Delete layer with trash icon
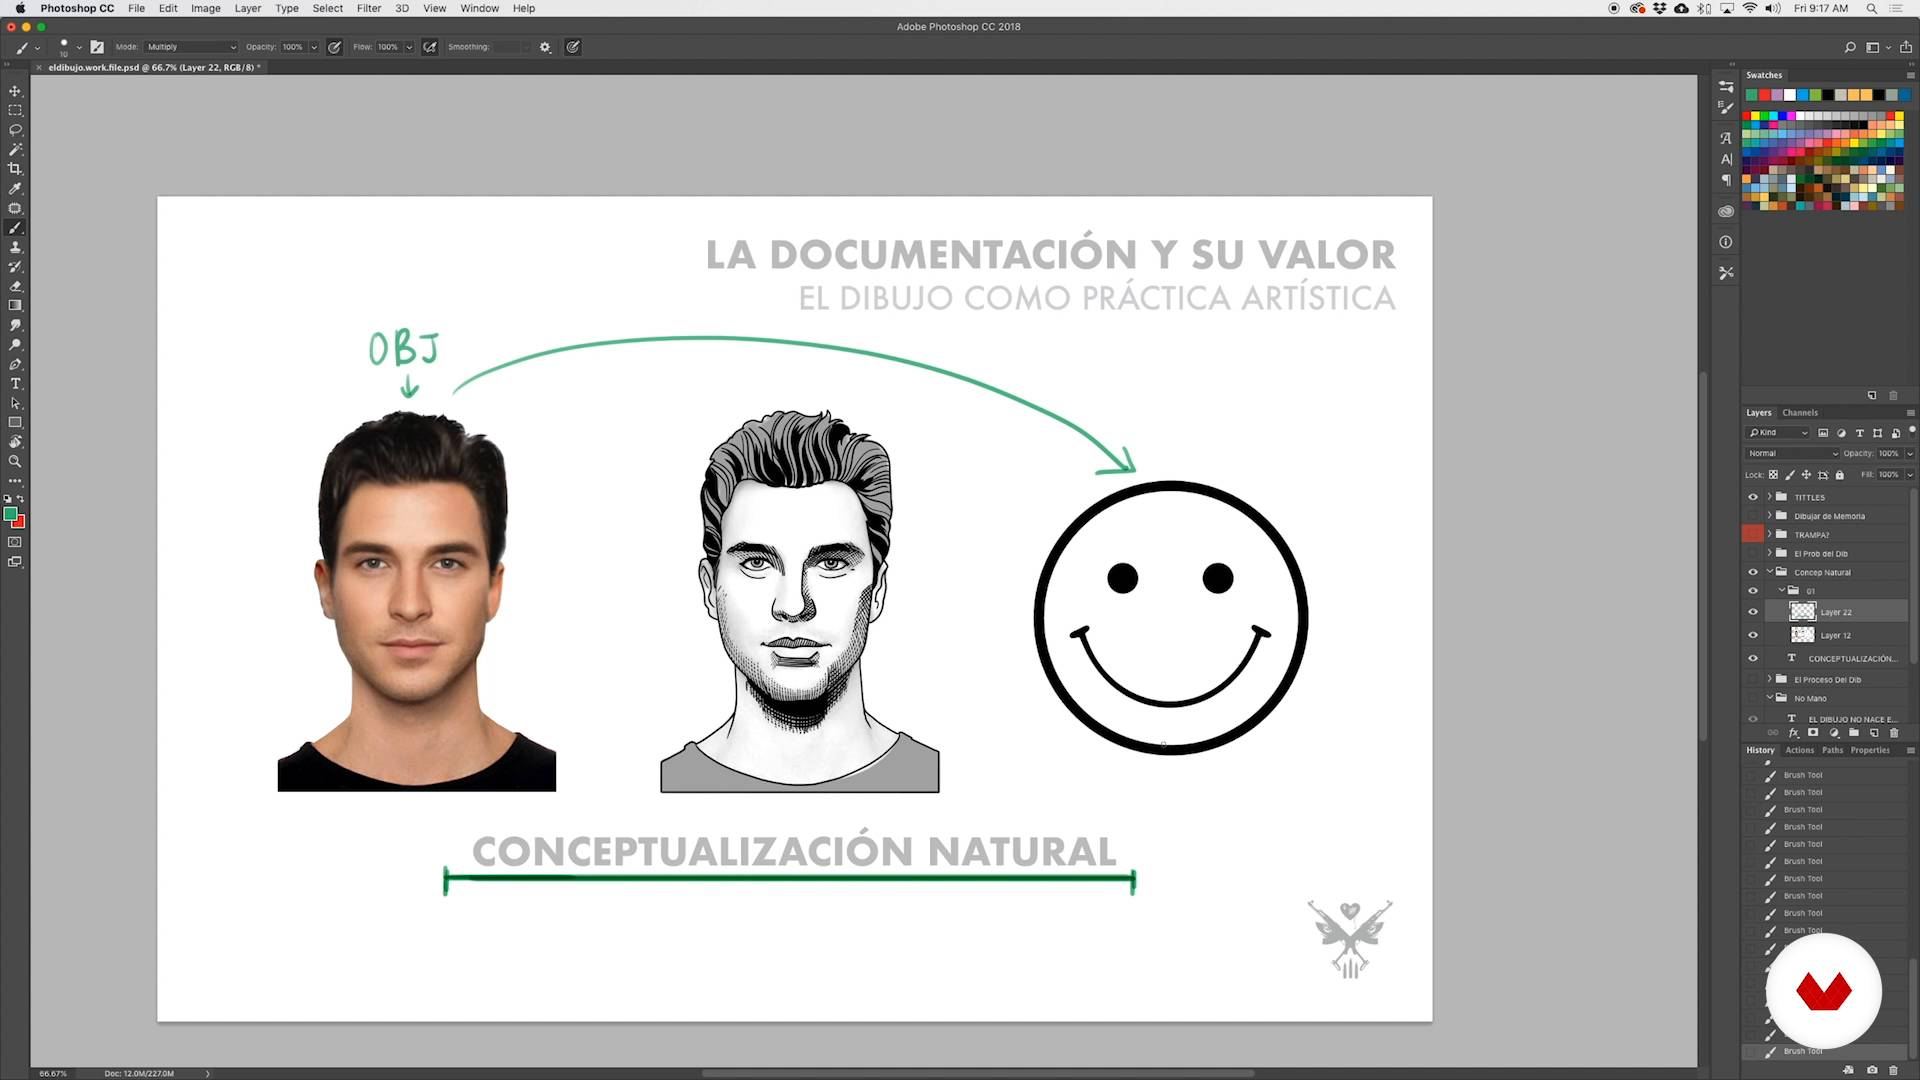The width and height of the screenshot is (1920, 1080). pyautogui.click(x=1894, y=733)
